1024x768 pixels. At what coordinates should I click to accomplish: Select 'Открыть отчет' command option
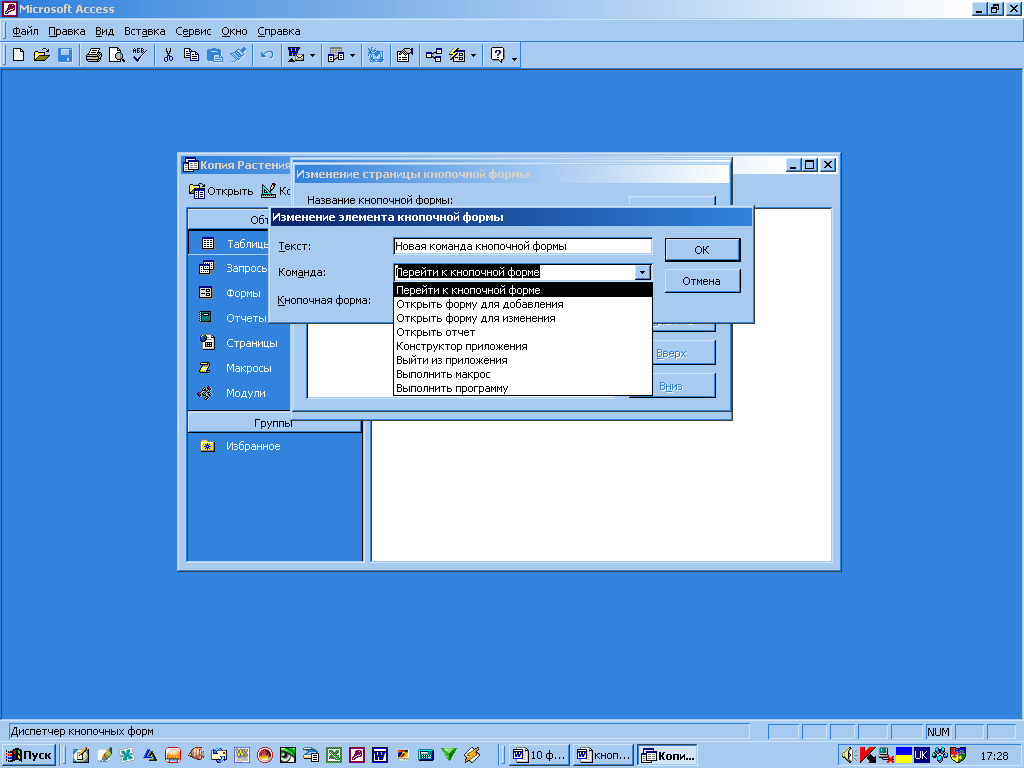point(523,332)
